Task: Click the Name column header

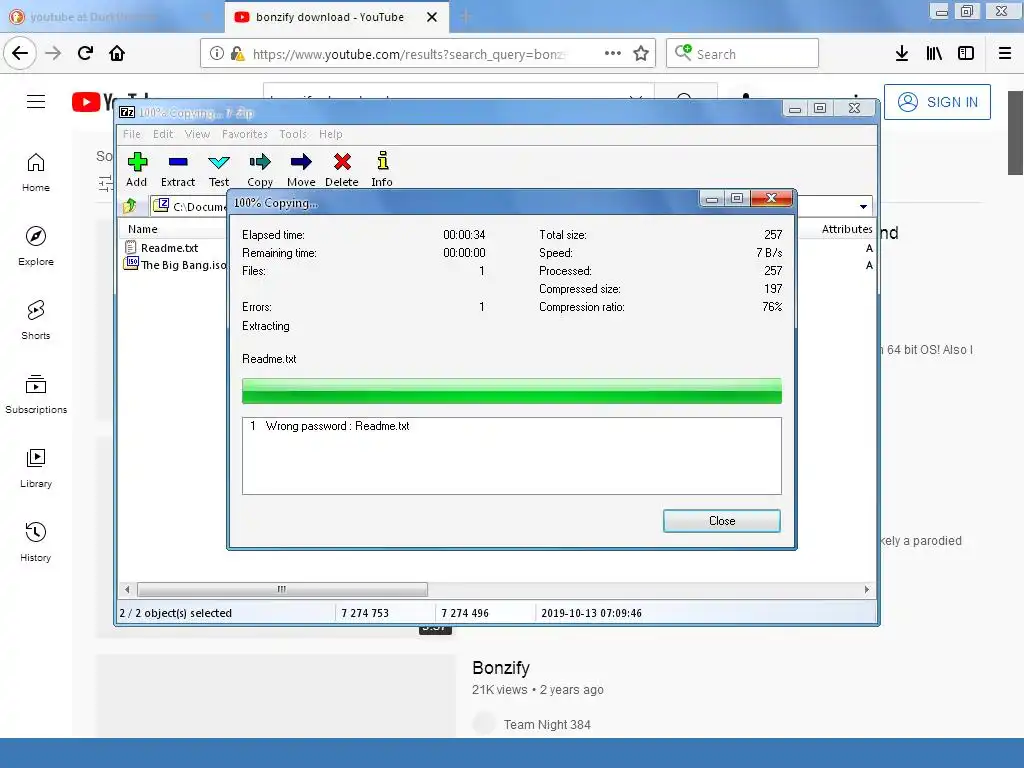Action: tap(142, 229)
